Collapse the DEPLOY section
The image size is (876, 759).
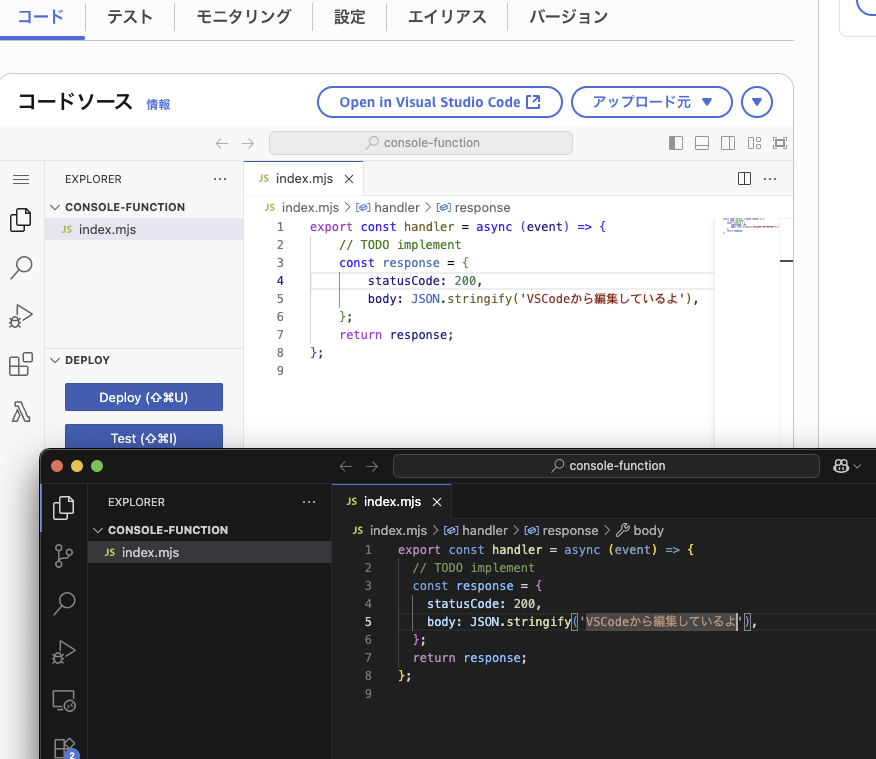55,360
